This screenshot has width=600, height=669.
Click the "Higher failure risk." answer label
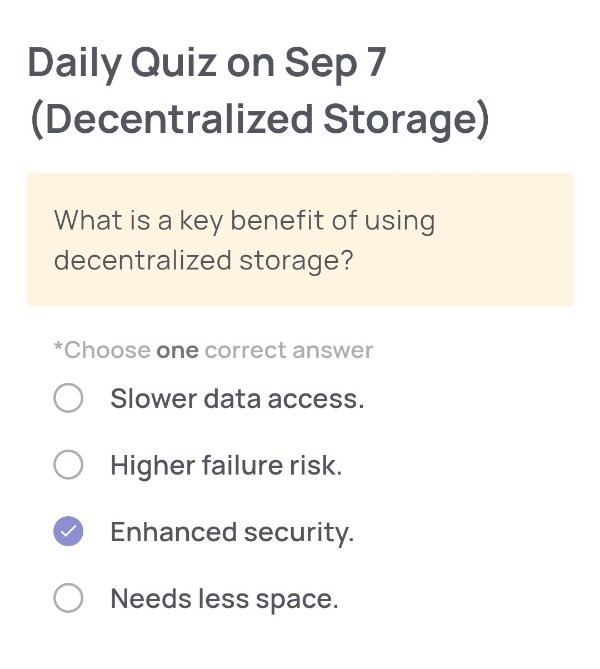coord(226,465)
